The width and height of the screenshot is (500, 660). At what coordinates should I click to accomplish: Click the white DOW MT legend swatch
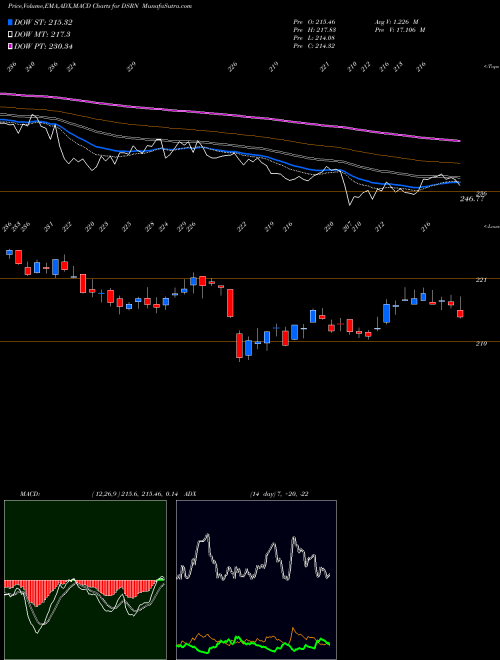11,35
